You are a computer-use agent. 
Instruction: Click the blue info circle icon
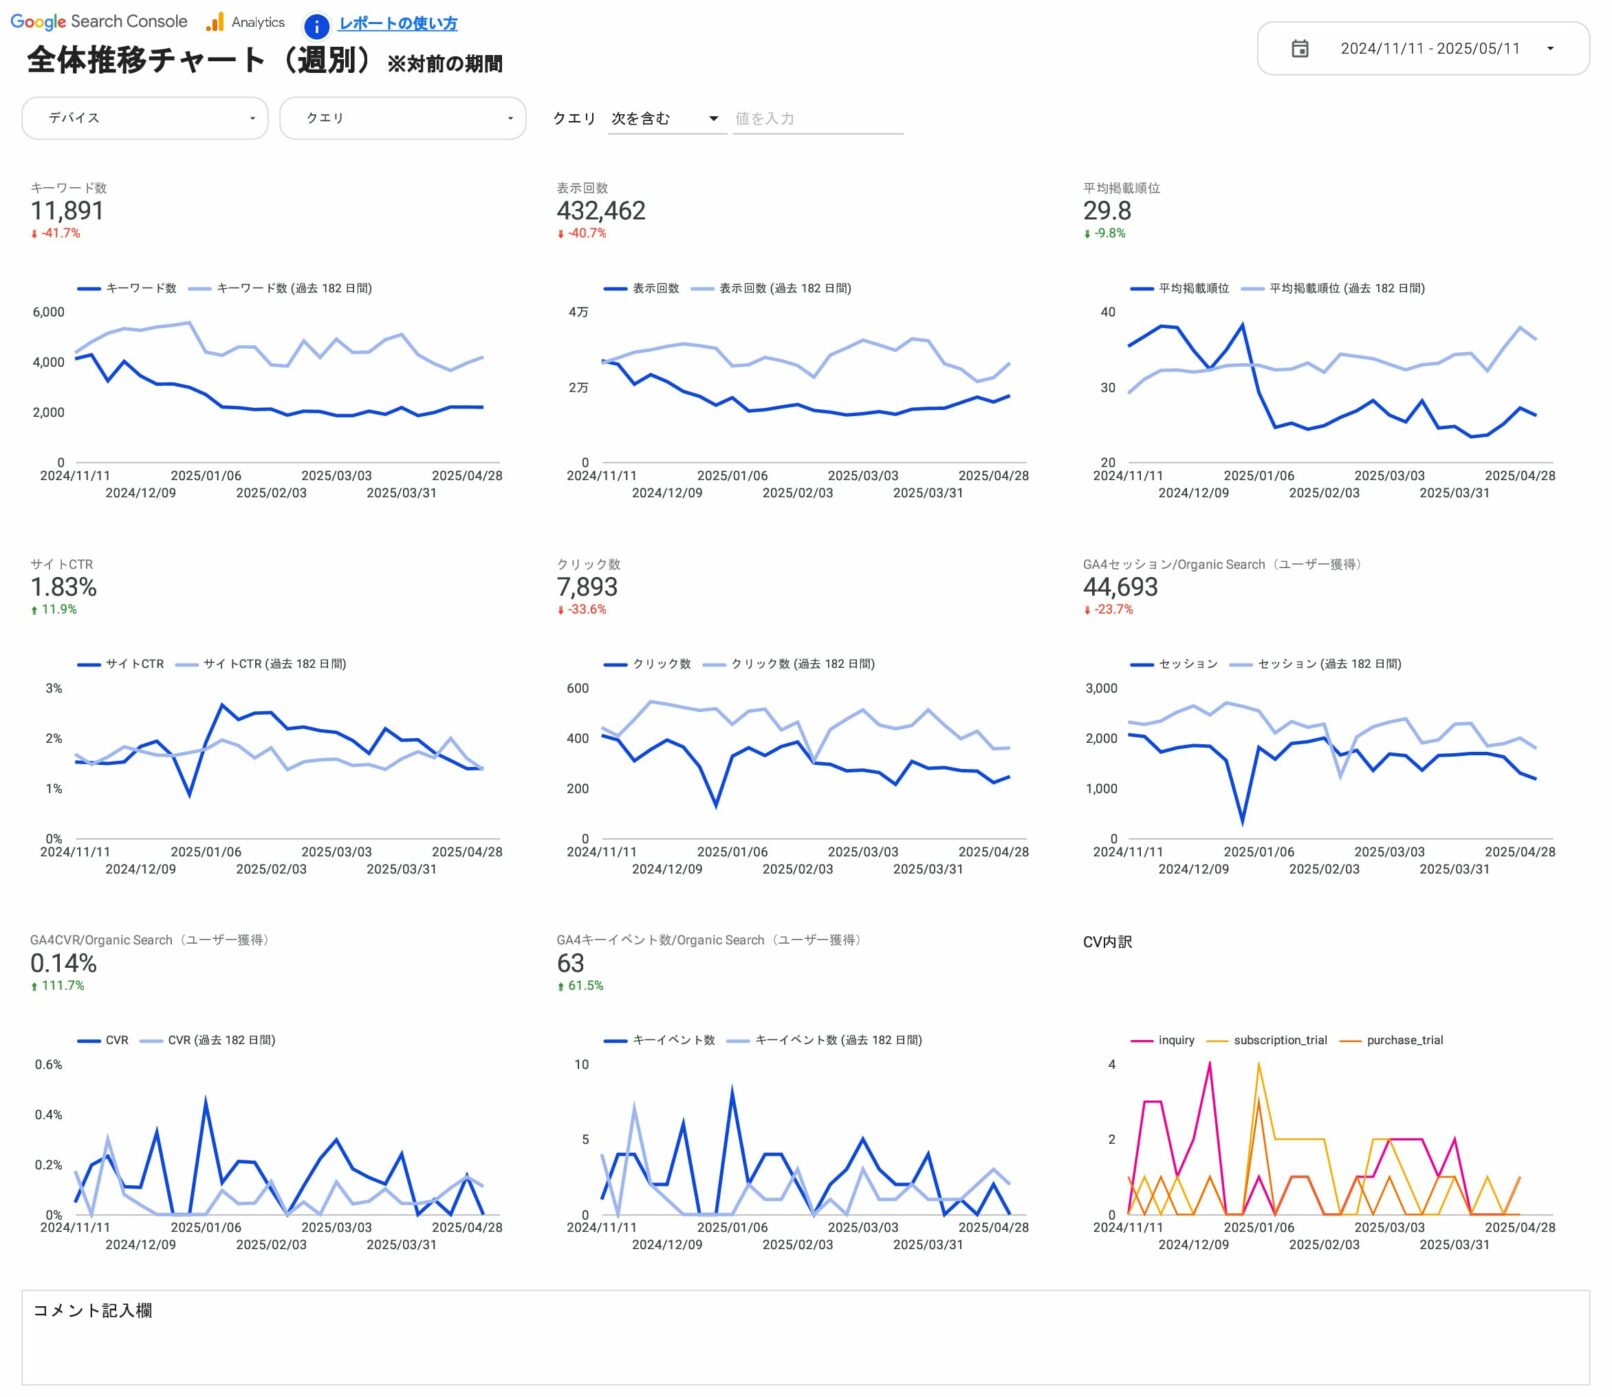pos(316,27)
